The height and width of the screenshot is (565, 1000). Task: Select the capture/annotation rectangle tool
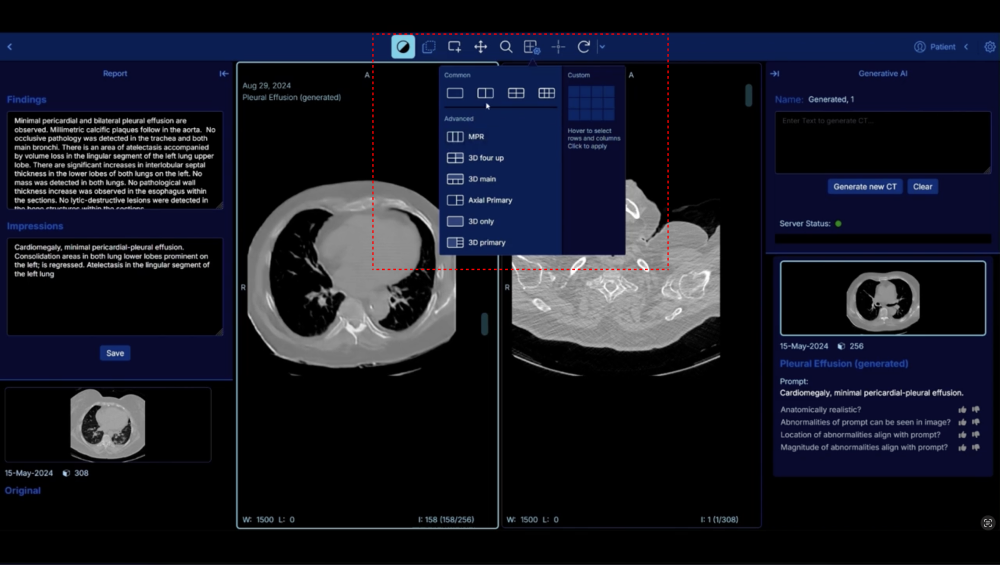coord(454,47)
